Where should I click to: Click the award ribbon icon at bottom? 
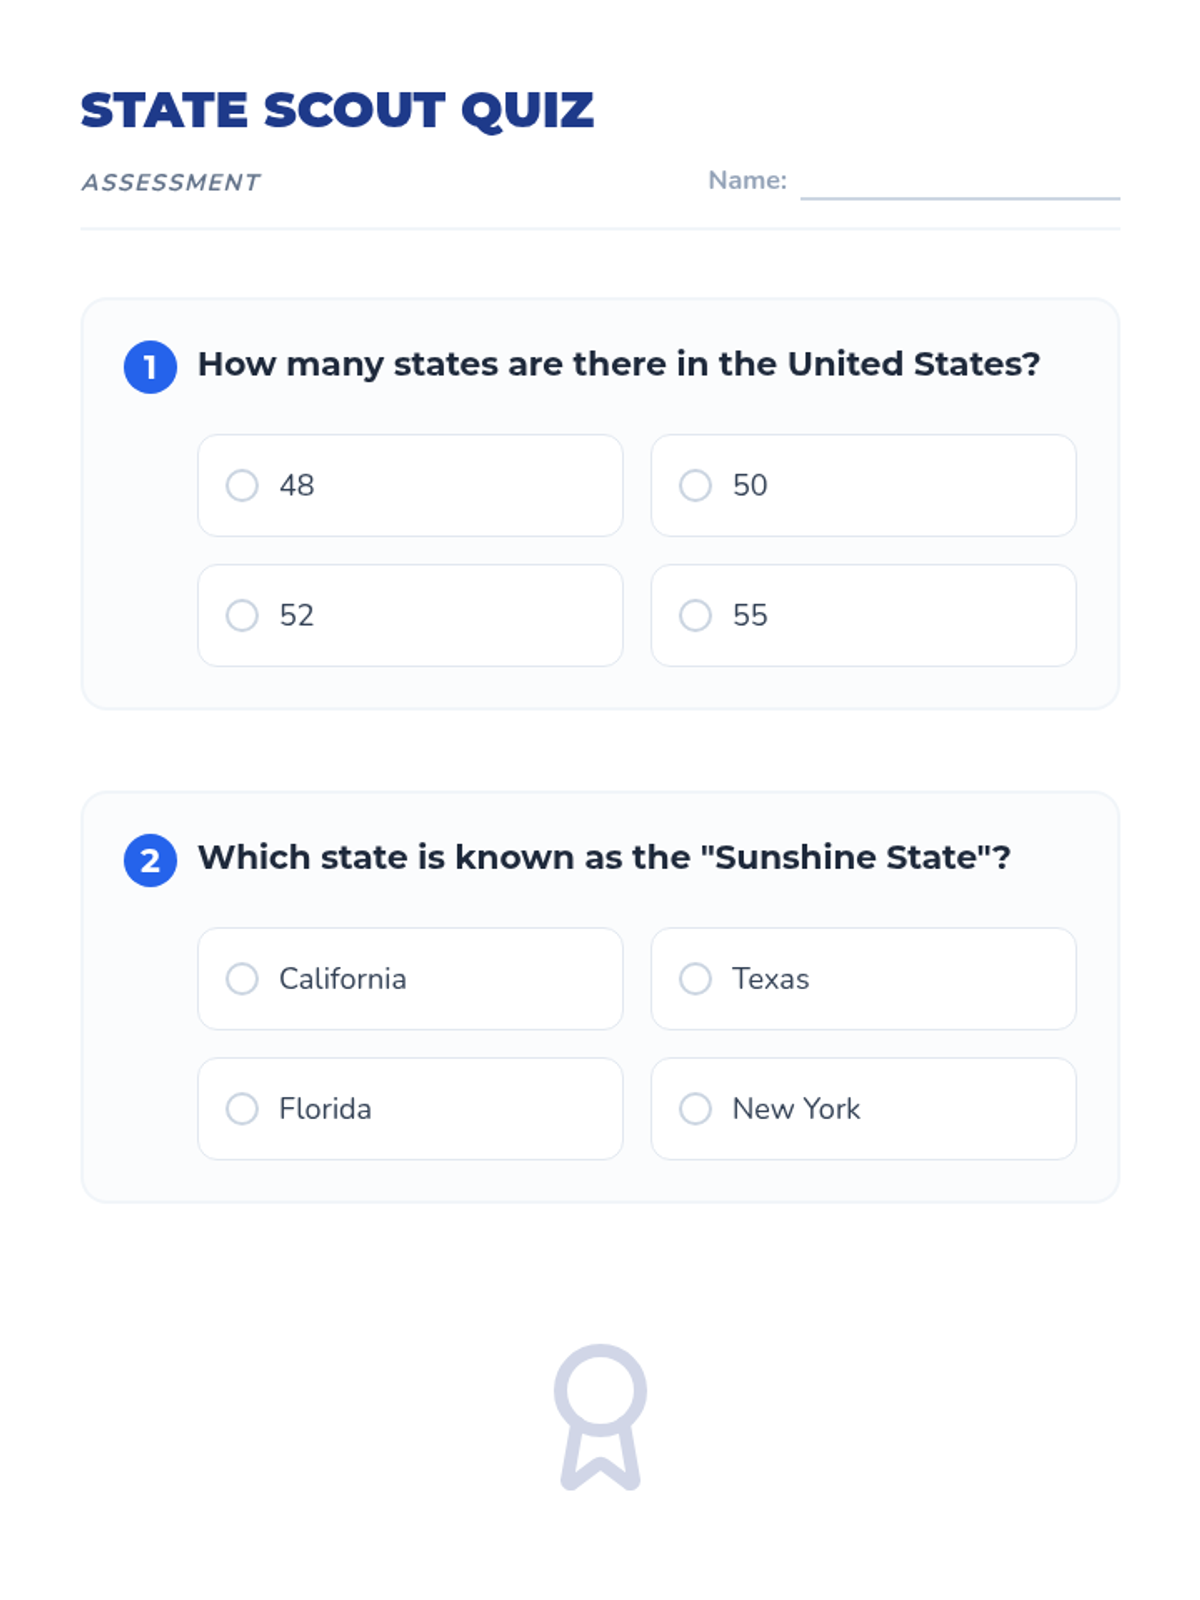pyautogui.click(x=600, y=1416)
